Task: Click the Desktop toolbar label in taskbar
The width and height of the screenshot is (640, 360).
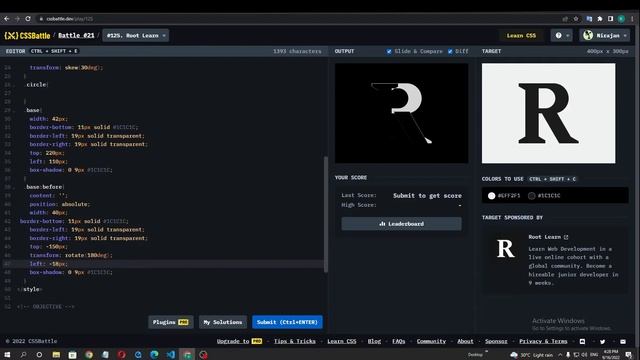Action: [475, 355]
